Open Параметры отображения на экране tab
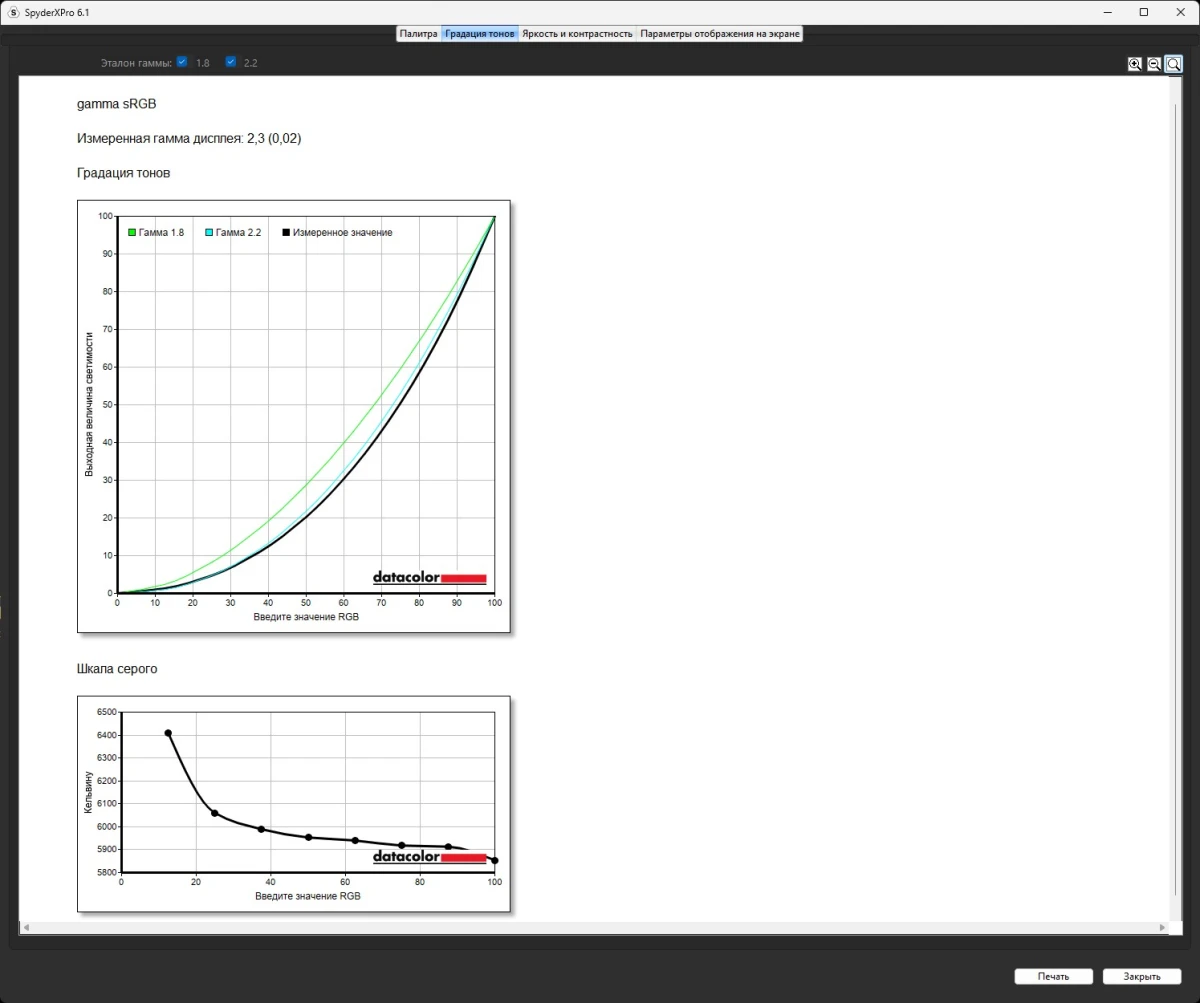This screenshot has height=1003, width=1200. [x=720, y=33]
